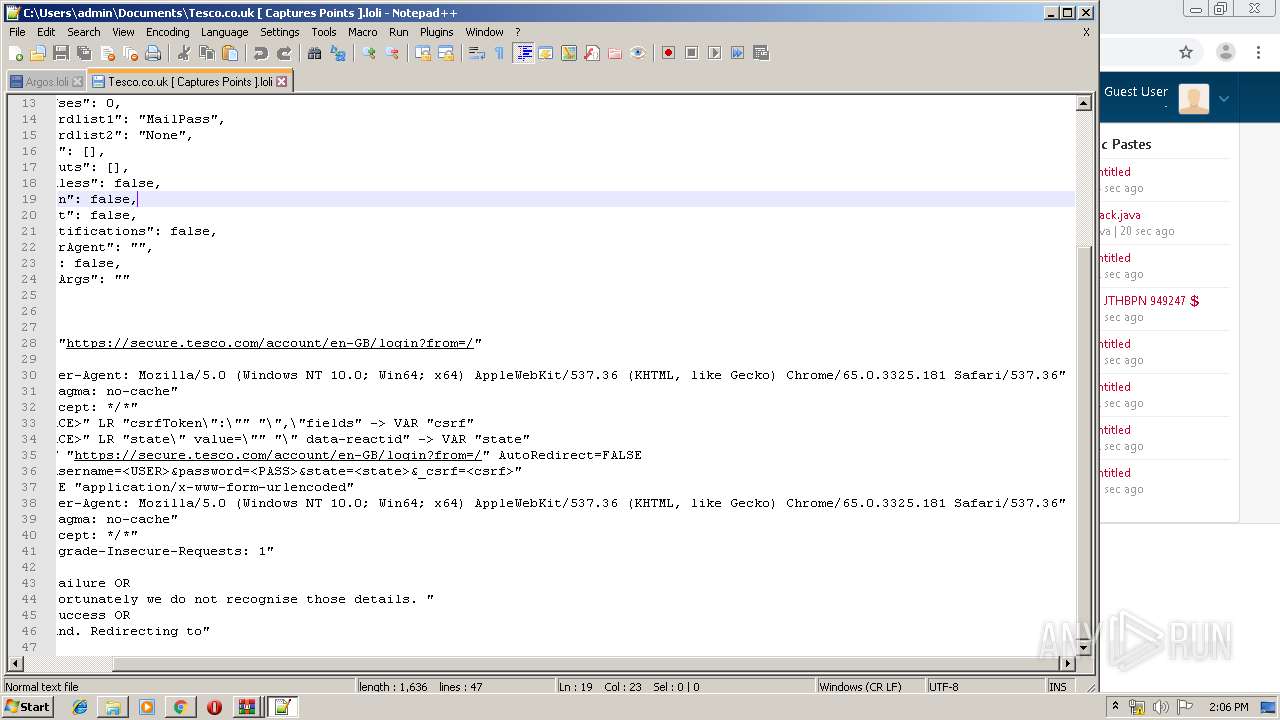Screen dimensions: 1280x720
Task: Close the Tesco.co.uk .loli tab
Action: (282, 82)
